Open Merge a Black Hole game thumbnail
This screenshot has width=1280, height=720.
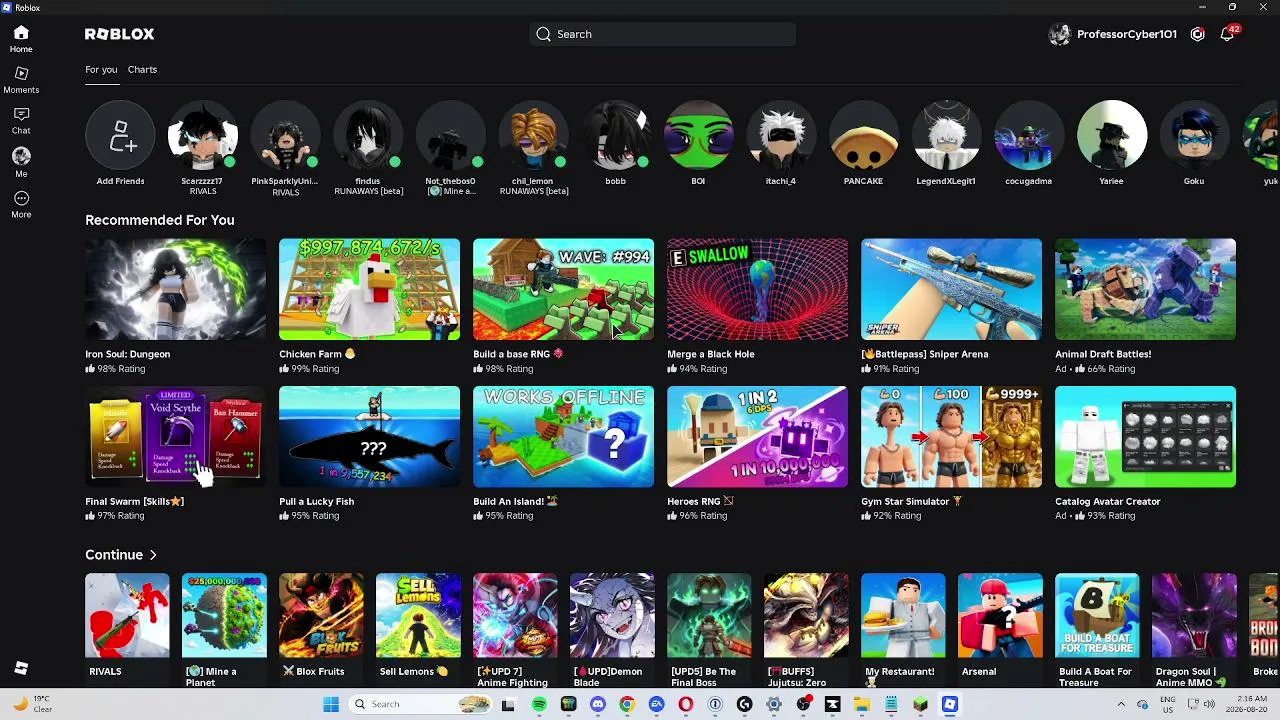[x=757, y=289]
